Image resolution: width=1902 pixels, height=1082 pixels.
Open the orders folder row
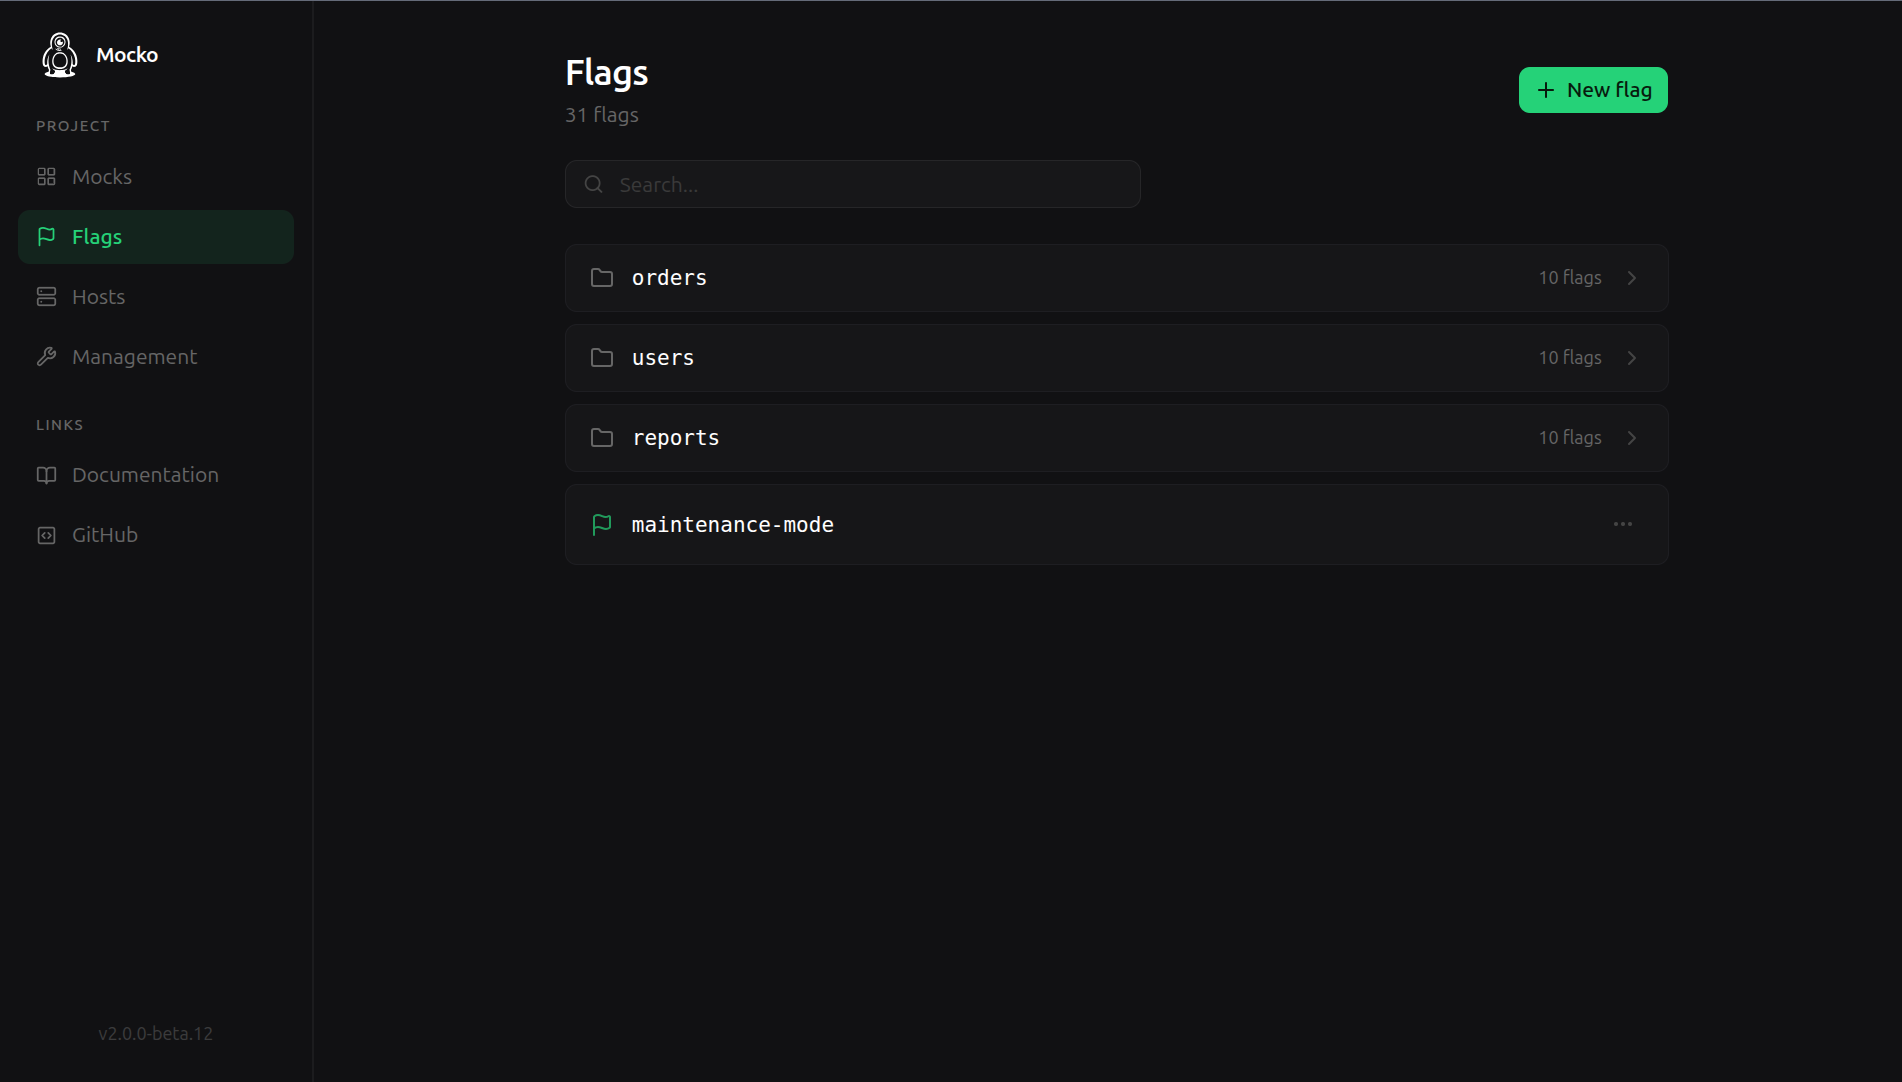[x=1117, y=278]
